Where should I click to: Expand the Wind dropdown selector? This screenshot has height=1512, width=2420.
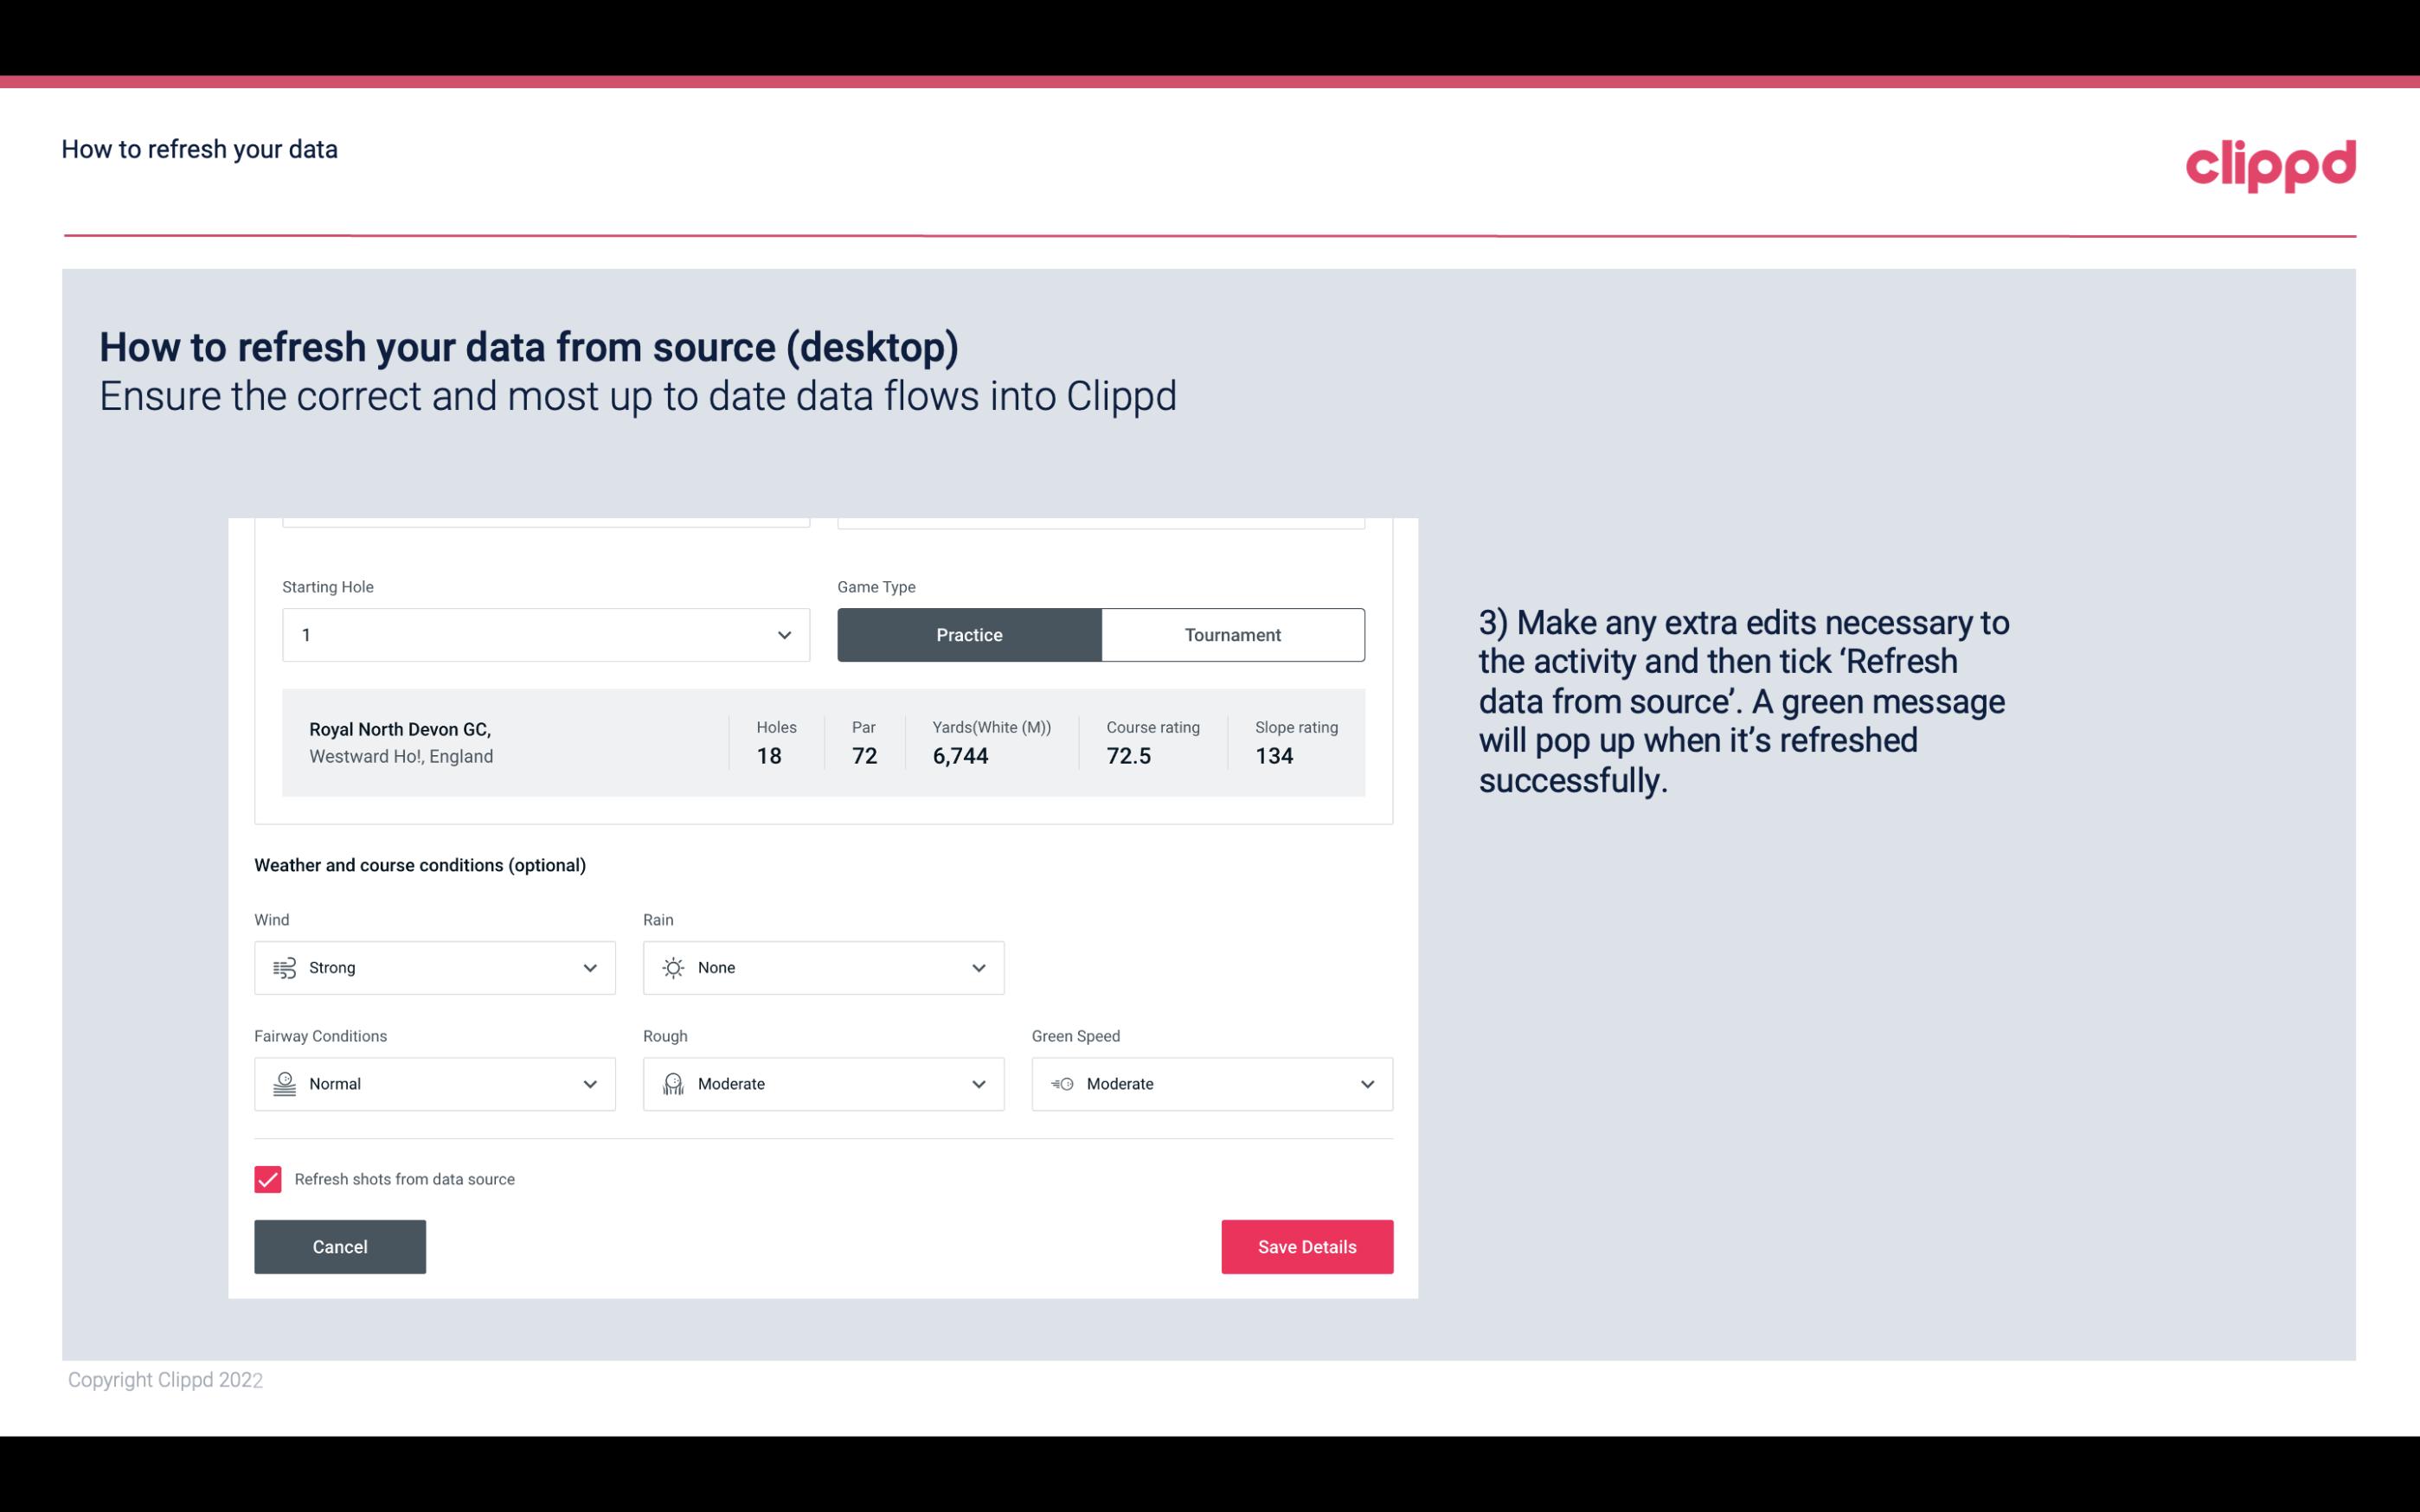click(587, 967)
